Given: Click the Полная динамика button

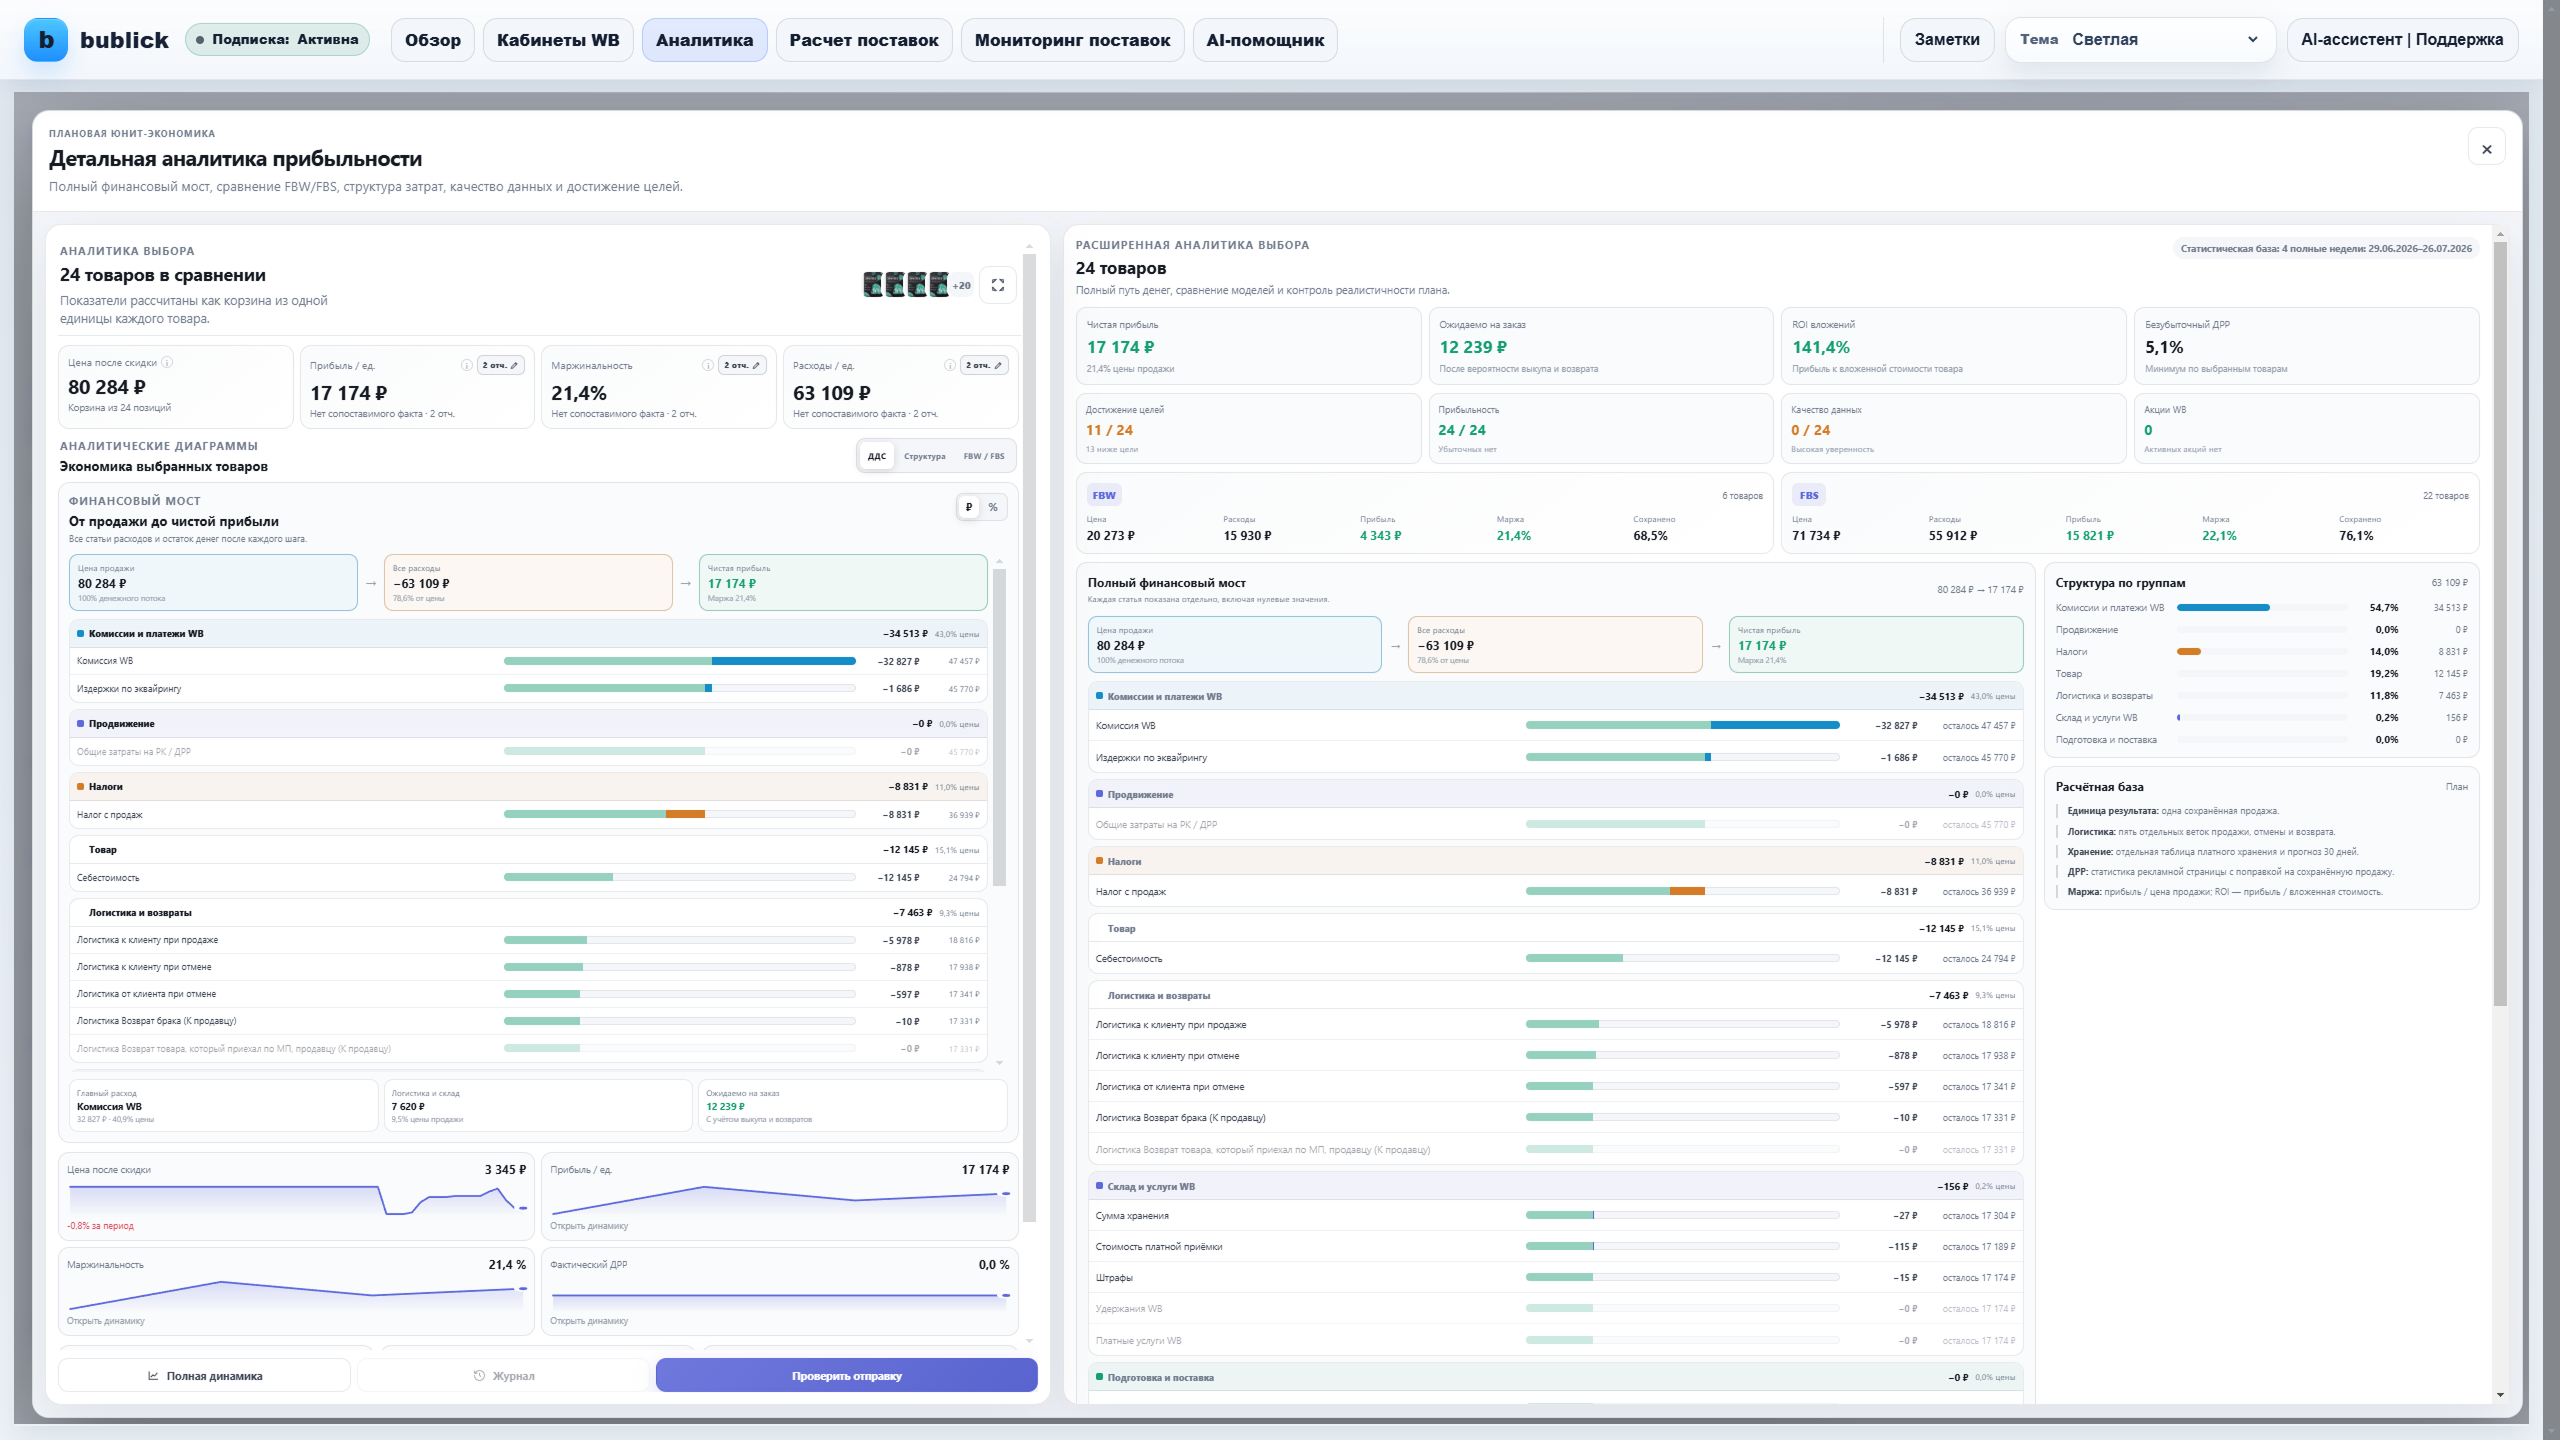Looking at the screenshot, I should tap(205, 1376).
